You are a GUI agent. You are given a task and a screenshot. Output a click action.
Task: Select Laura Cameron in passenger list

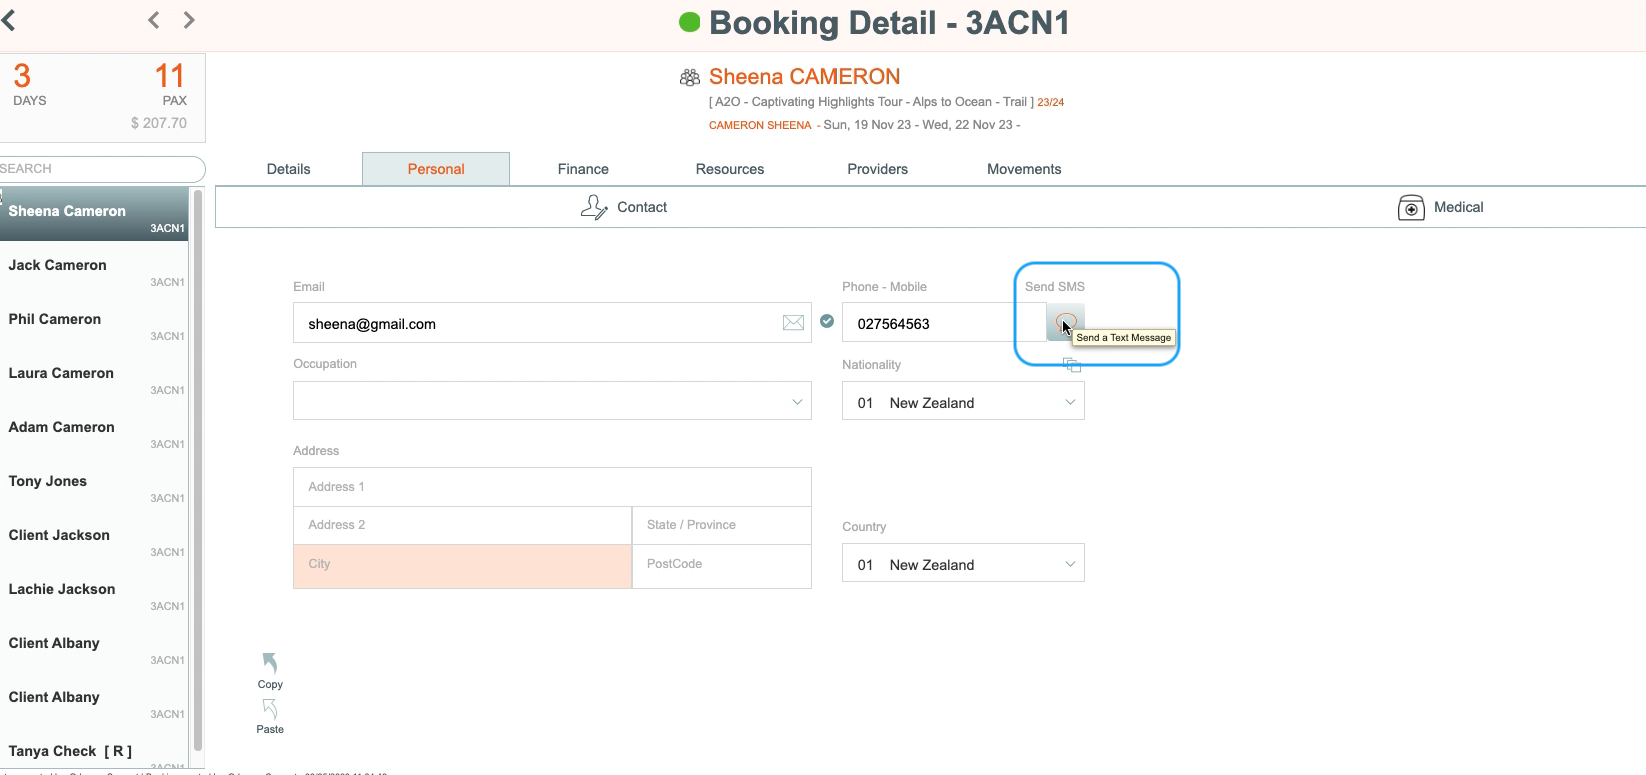[94, 376]
